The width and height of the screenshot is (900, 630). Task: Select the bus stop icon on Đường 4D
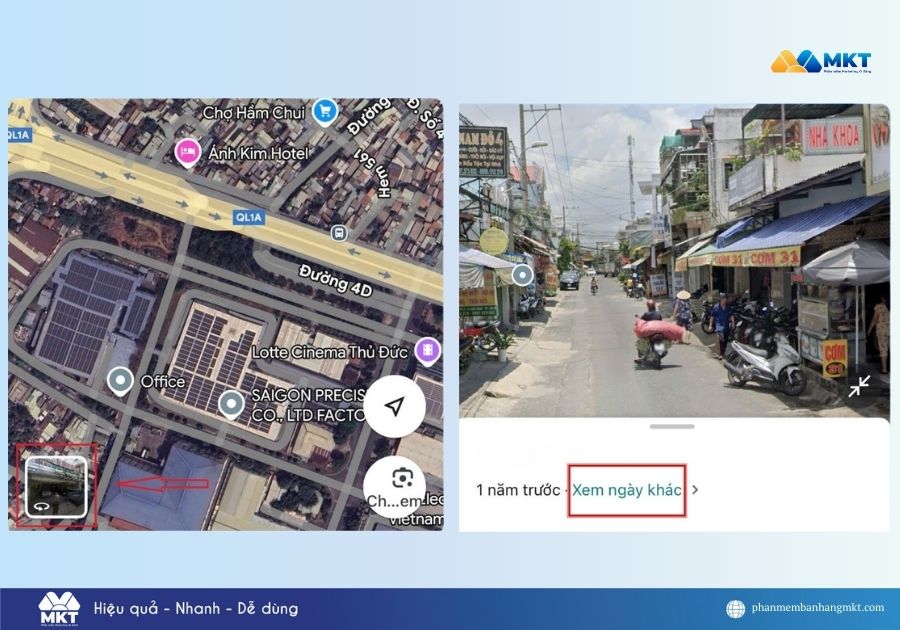click(x=339, y=232)
